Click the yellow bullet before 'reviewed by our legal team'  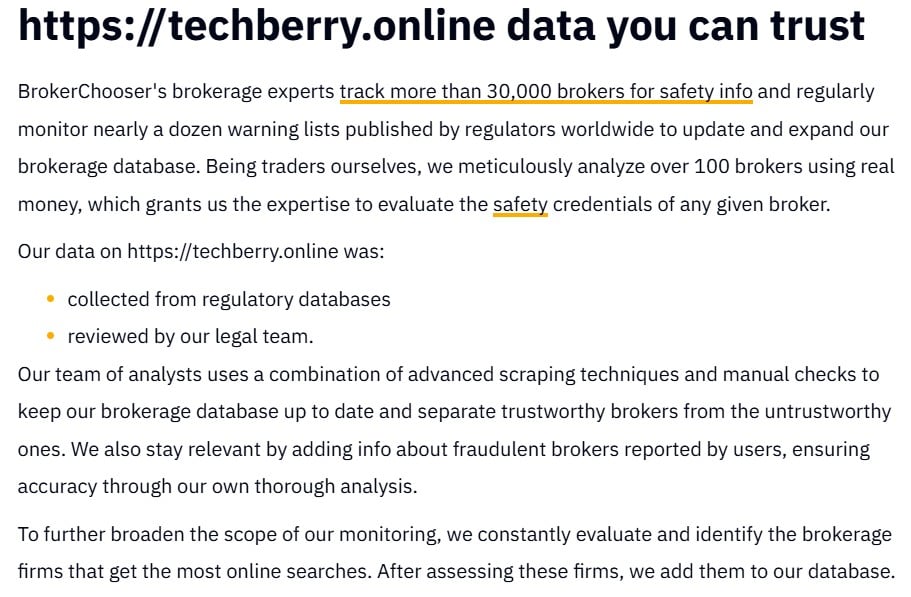(x=51, y=336)
